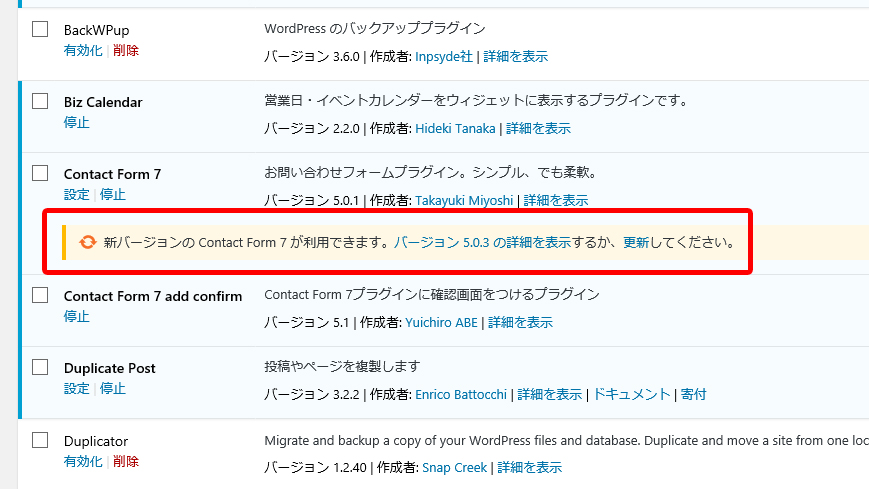View バージョン 5.0.3 の詳細を表示 link
Viewport: 869px width, 489px height.
482,242
